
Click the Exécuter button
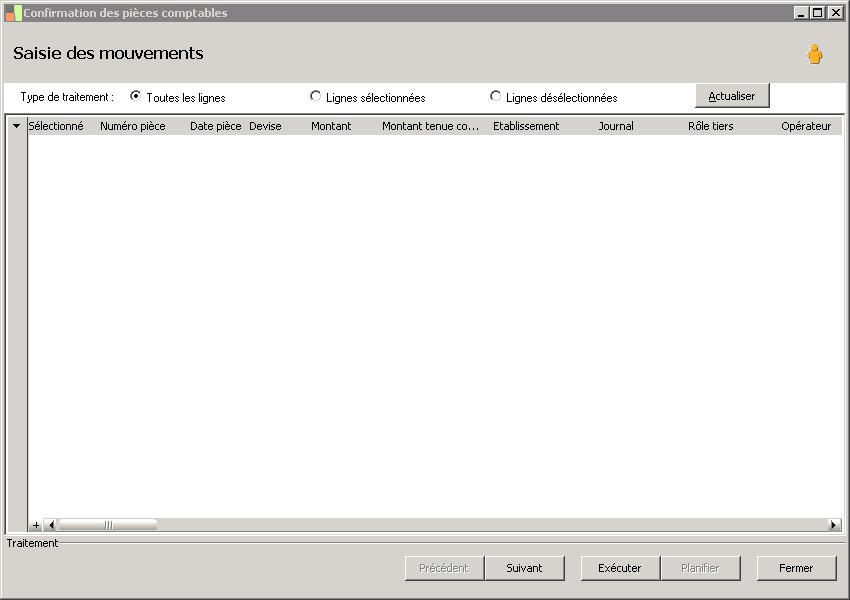[620, 568]
